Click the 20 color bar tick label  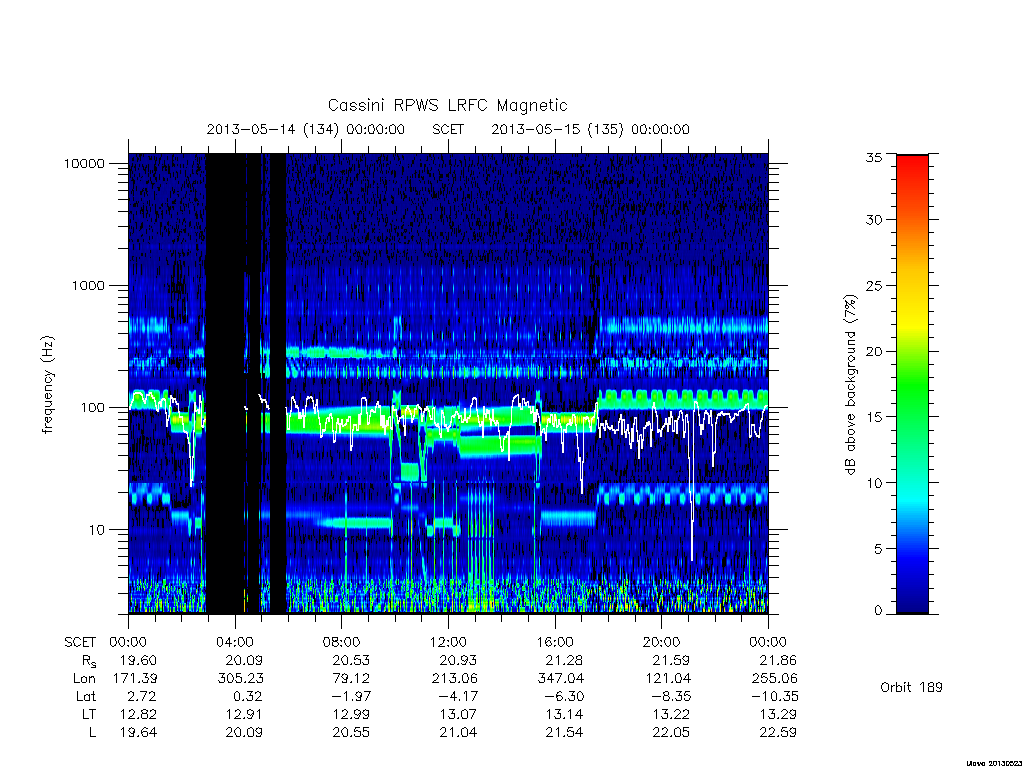click(x=874, y=351)
